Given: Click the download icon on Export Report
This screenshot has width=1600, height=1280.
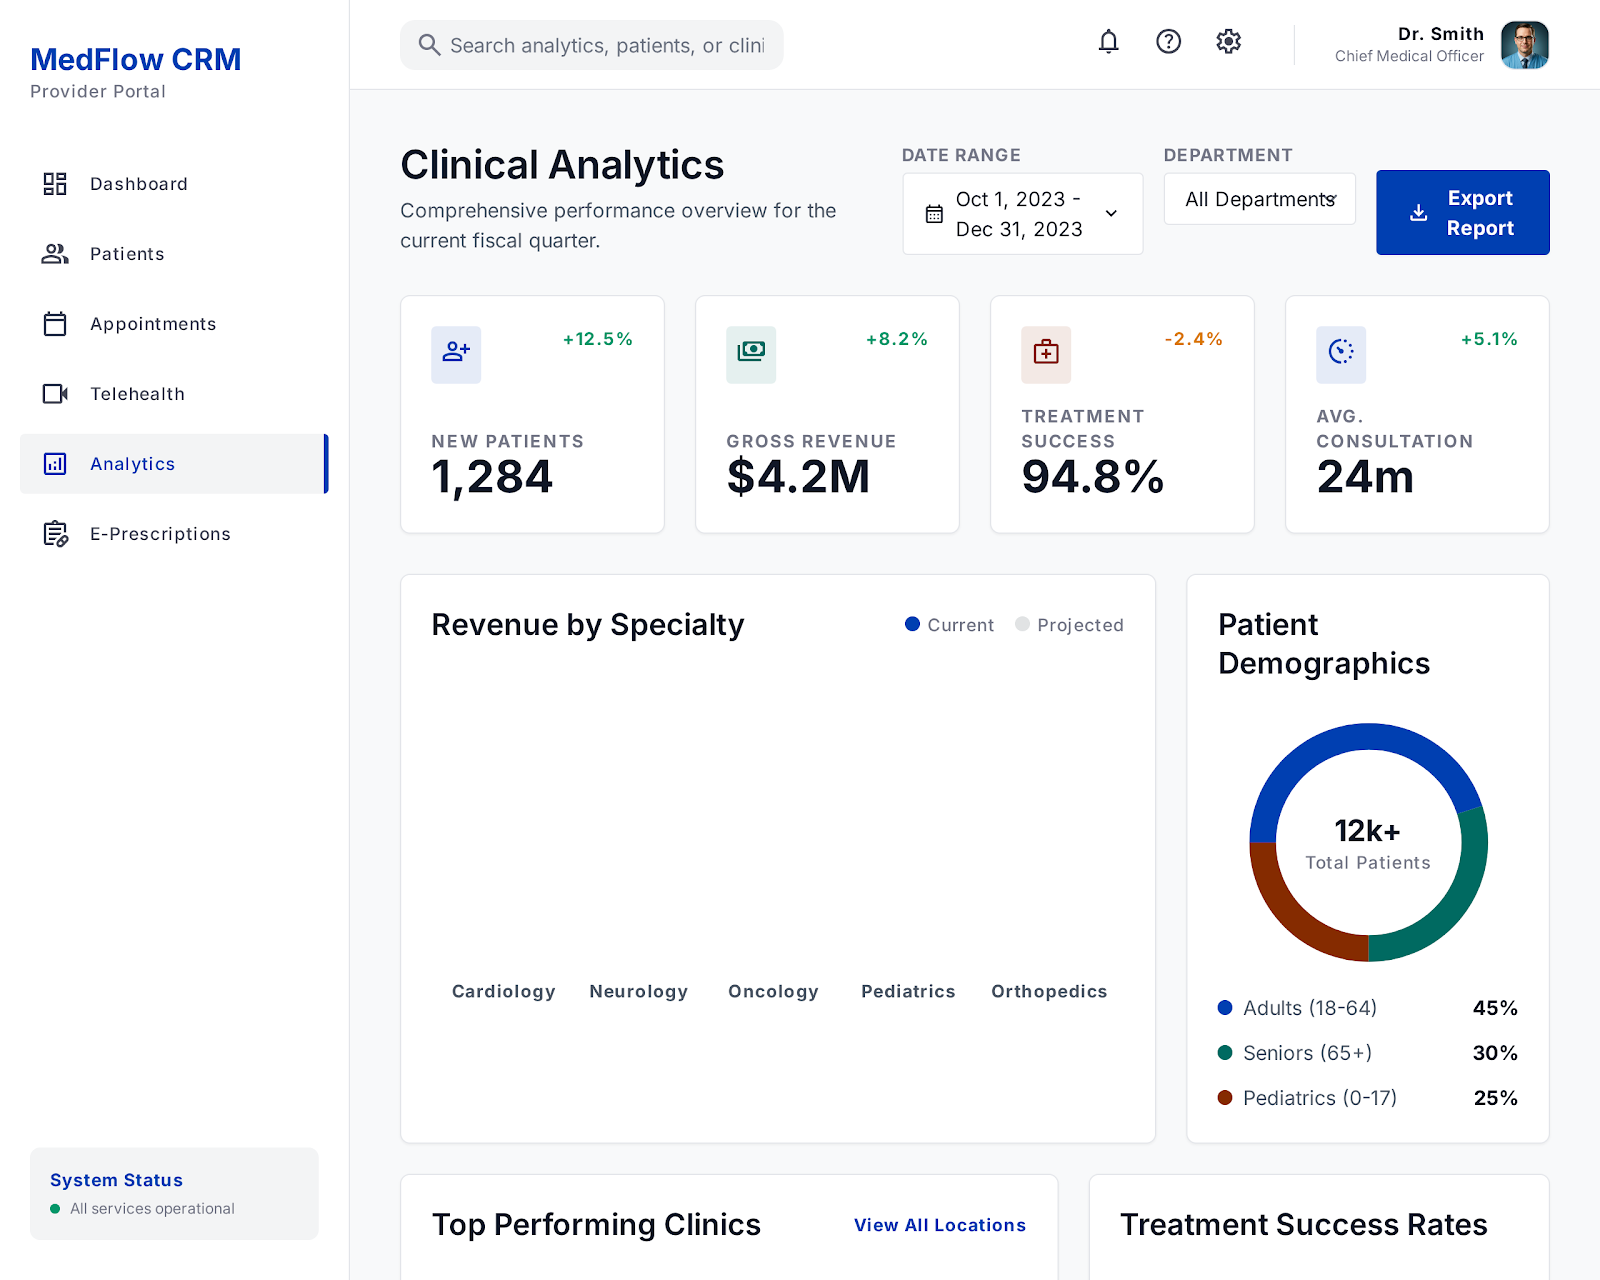Looking at the screenshot, I should pyautogui.click(x=1418, y=213).
